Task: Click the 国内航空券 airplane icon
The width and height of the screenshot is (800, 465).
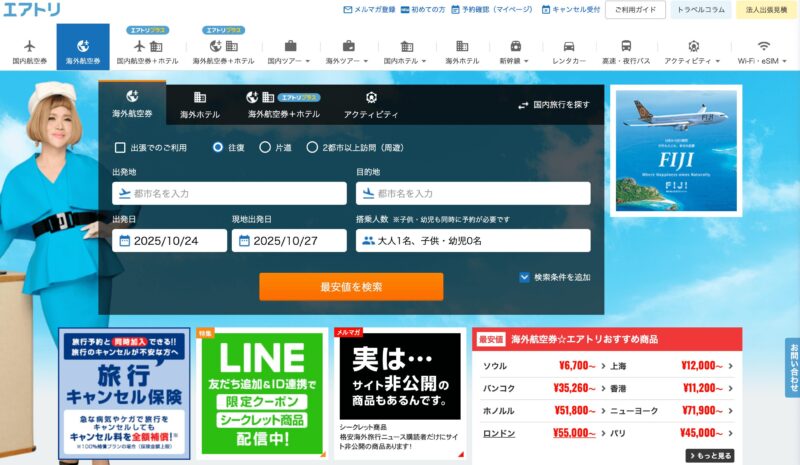Action: (x=29, y=46)
